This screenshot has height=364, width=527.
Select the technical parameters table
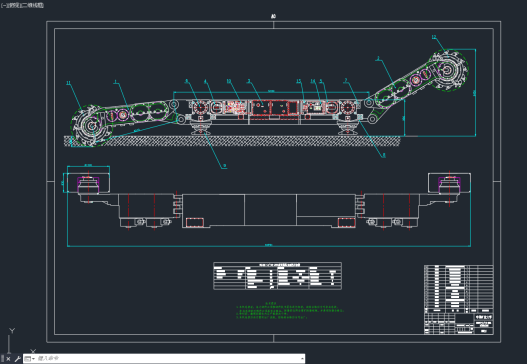coord(278,276)
